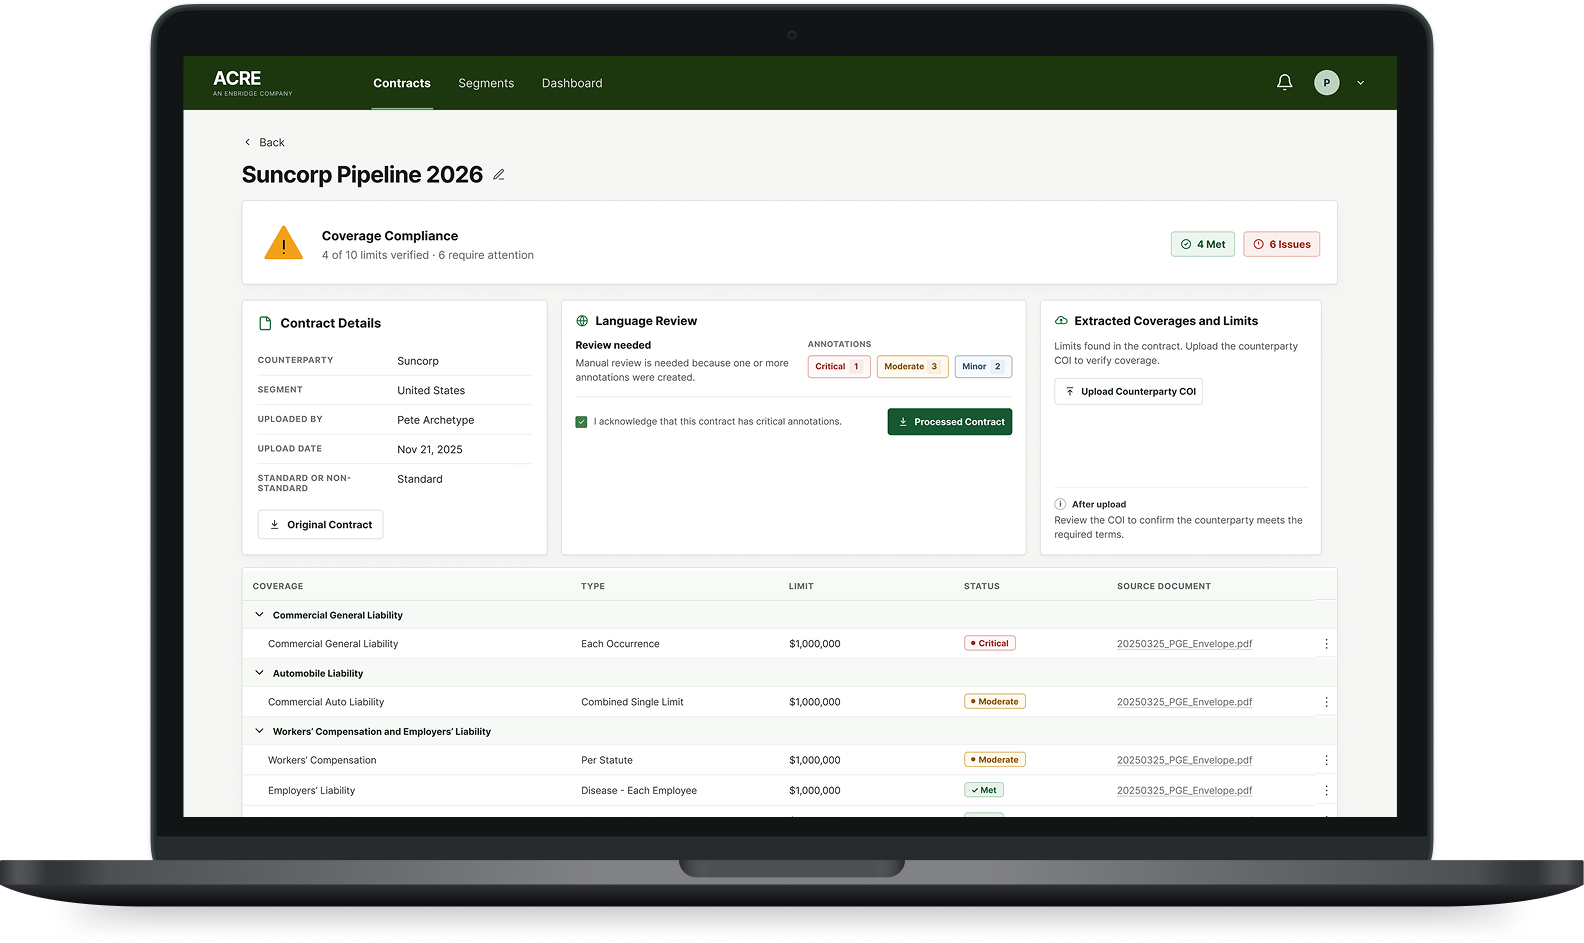This screenshot has width=1584, height=943.
Task: Click the Language Review globe icon
Action: (x=582, y=321)
